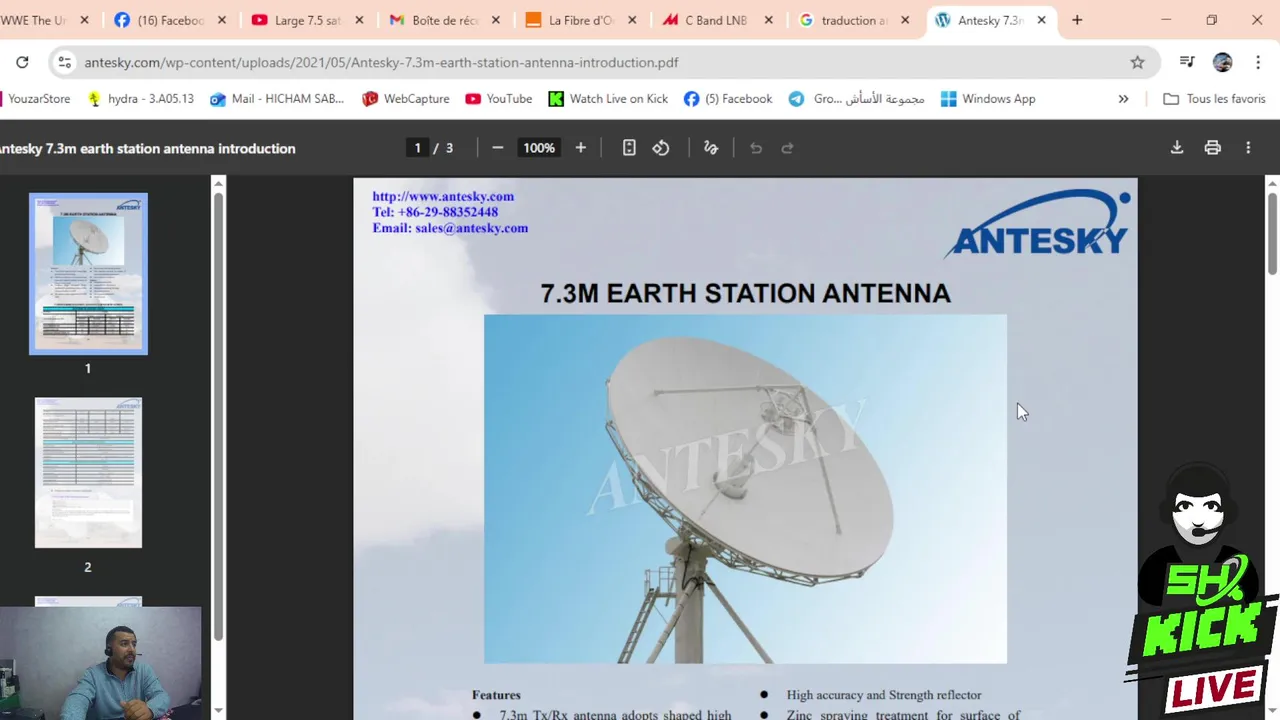Print the PDF document
Image resolution: width=1280 pixels, height=720 pixels.
point(1213,148)
